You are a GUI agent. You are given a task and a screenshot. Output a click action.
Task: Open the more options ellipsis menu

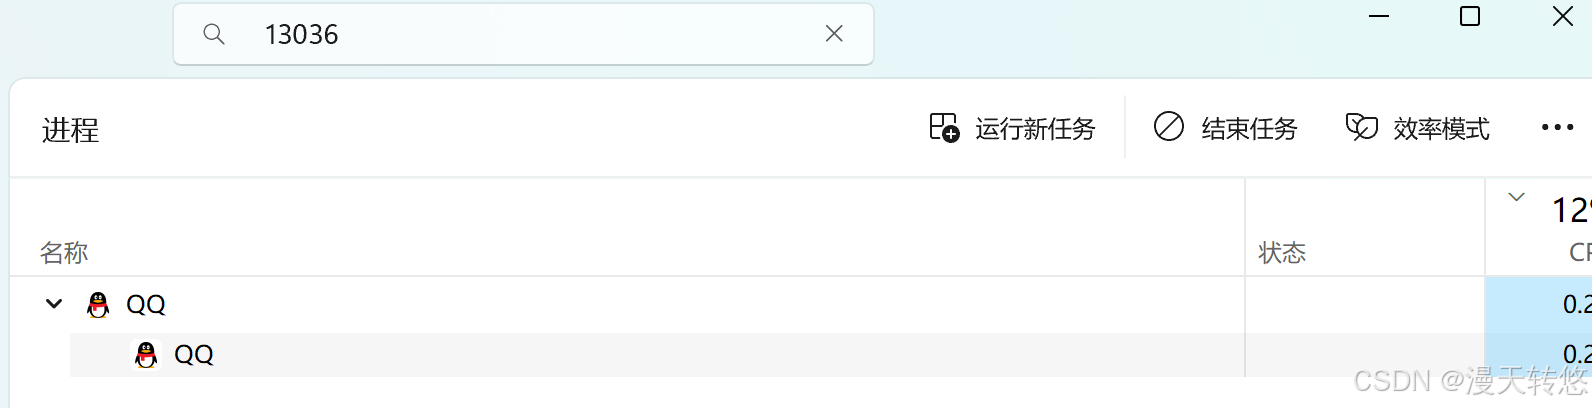point(1557,127)
